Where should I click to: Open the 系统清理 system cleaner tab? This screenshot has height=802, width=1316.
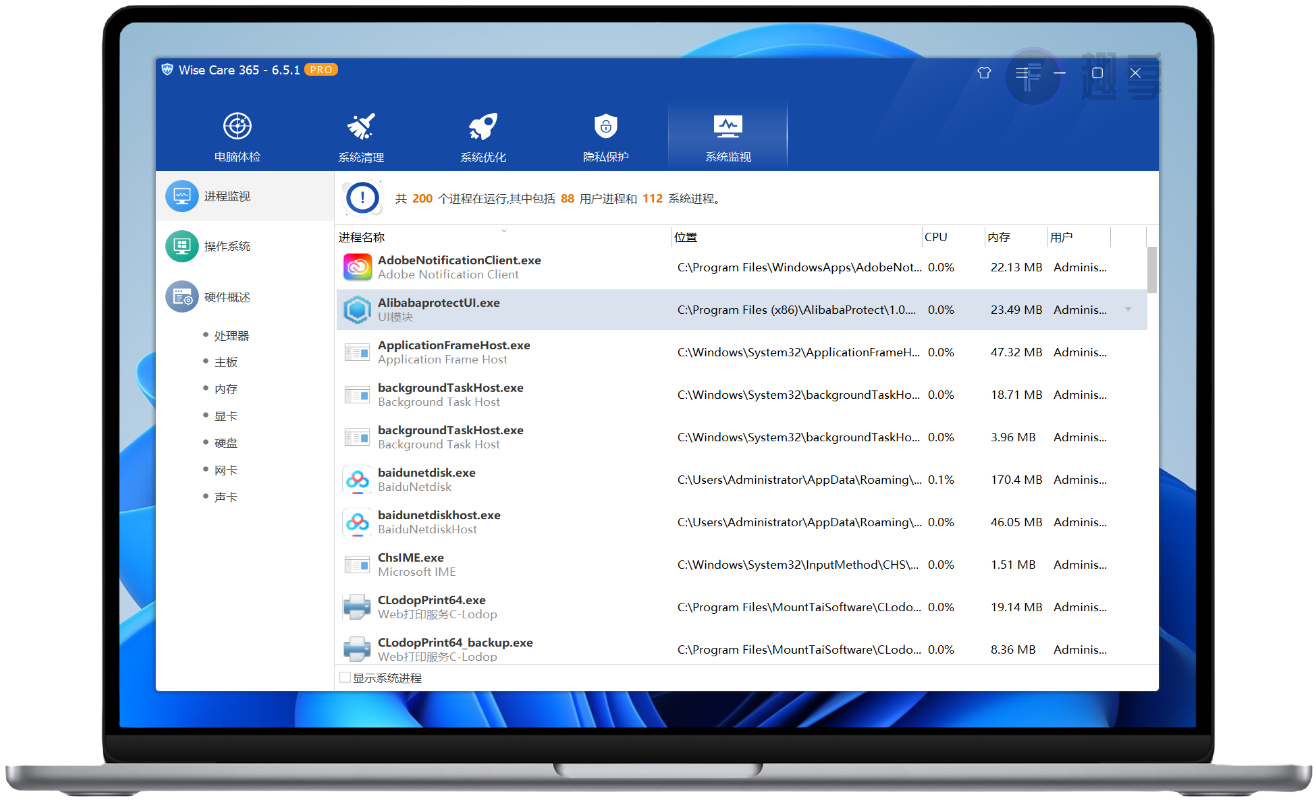coord(361,137)
